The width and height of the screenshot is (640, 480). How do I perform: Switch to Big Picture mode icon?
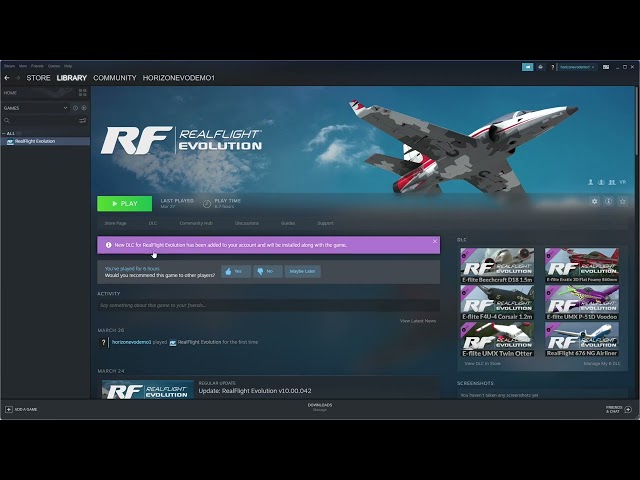(606, 67)
